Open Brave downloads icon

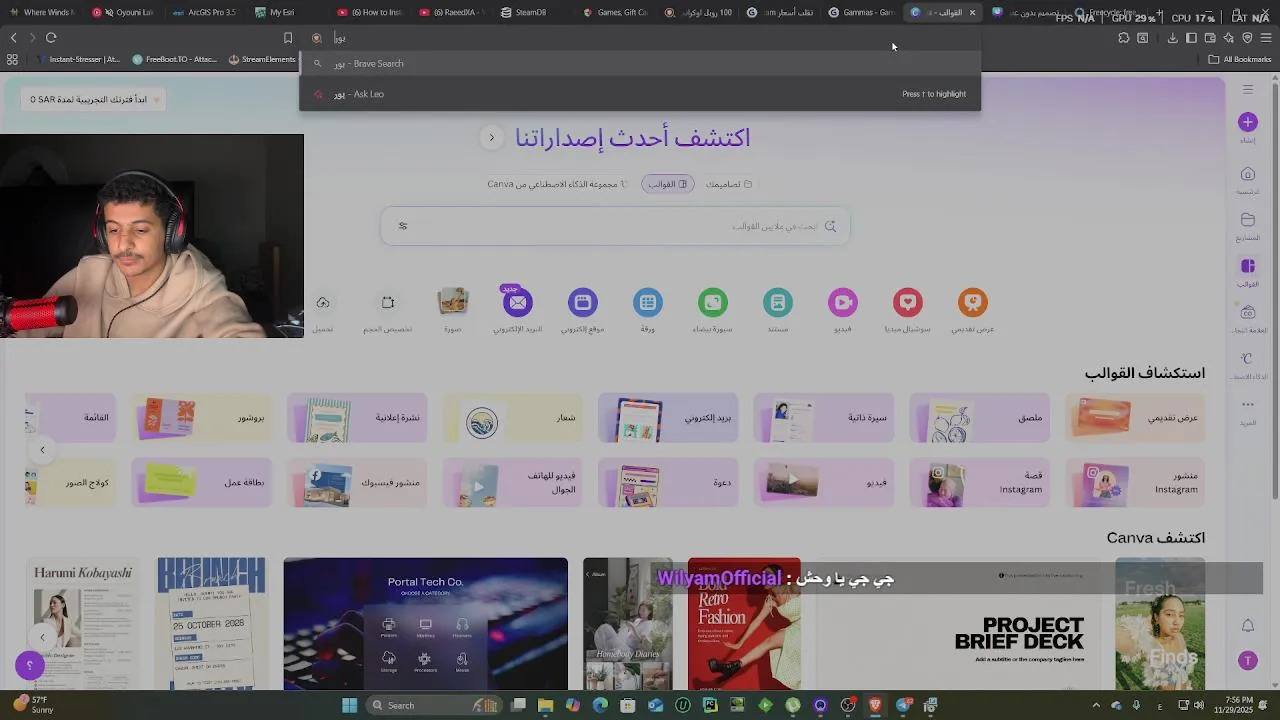point(1172,38)
